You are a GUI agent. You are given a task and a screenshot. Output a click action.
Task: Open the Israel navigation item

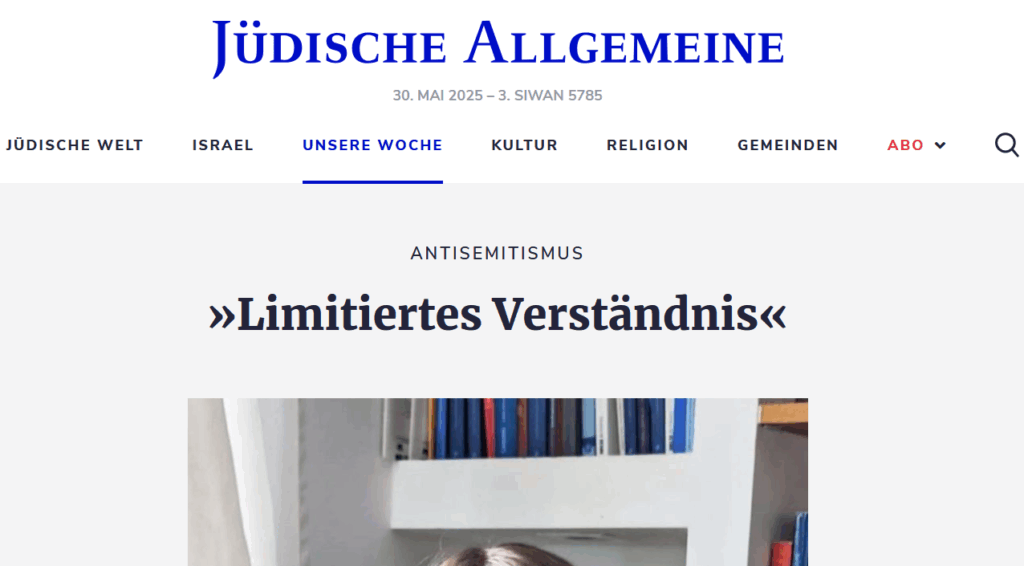point(223,145)
